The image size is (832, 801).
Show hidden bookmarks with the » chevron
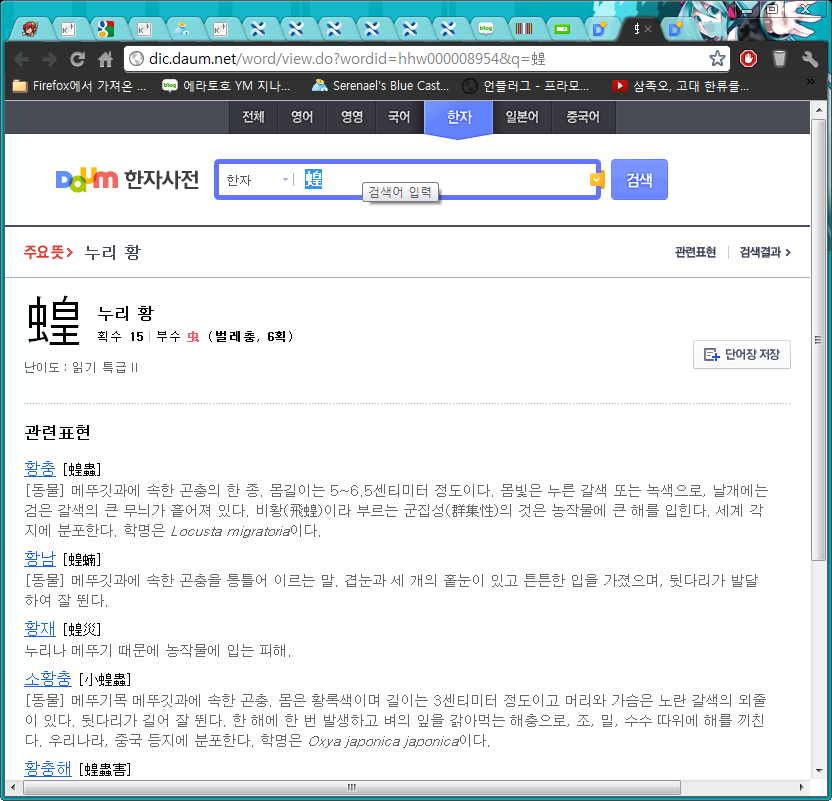810,81
